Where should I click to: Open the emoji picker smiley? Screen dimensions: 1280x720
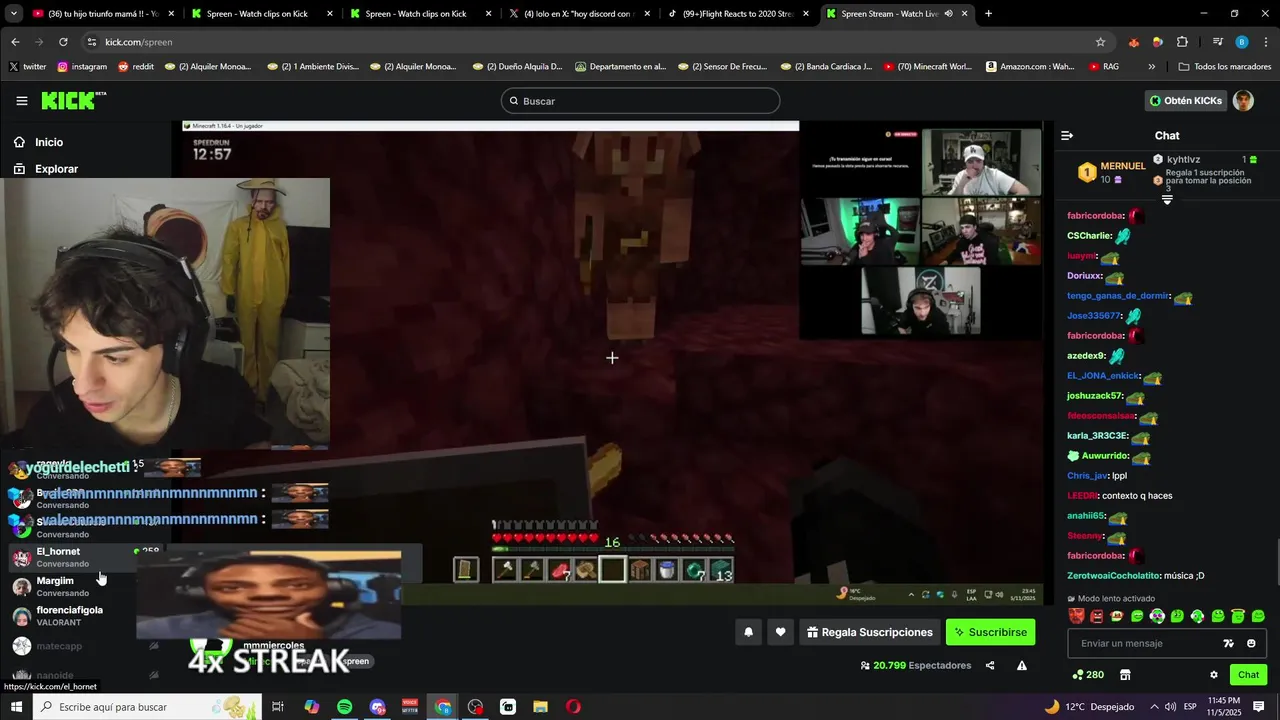click(x=1251, y=643)
